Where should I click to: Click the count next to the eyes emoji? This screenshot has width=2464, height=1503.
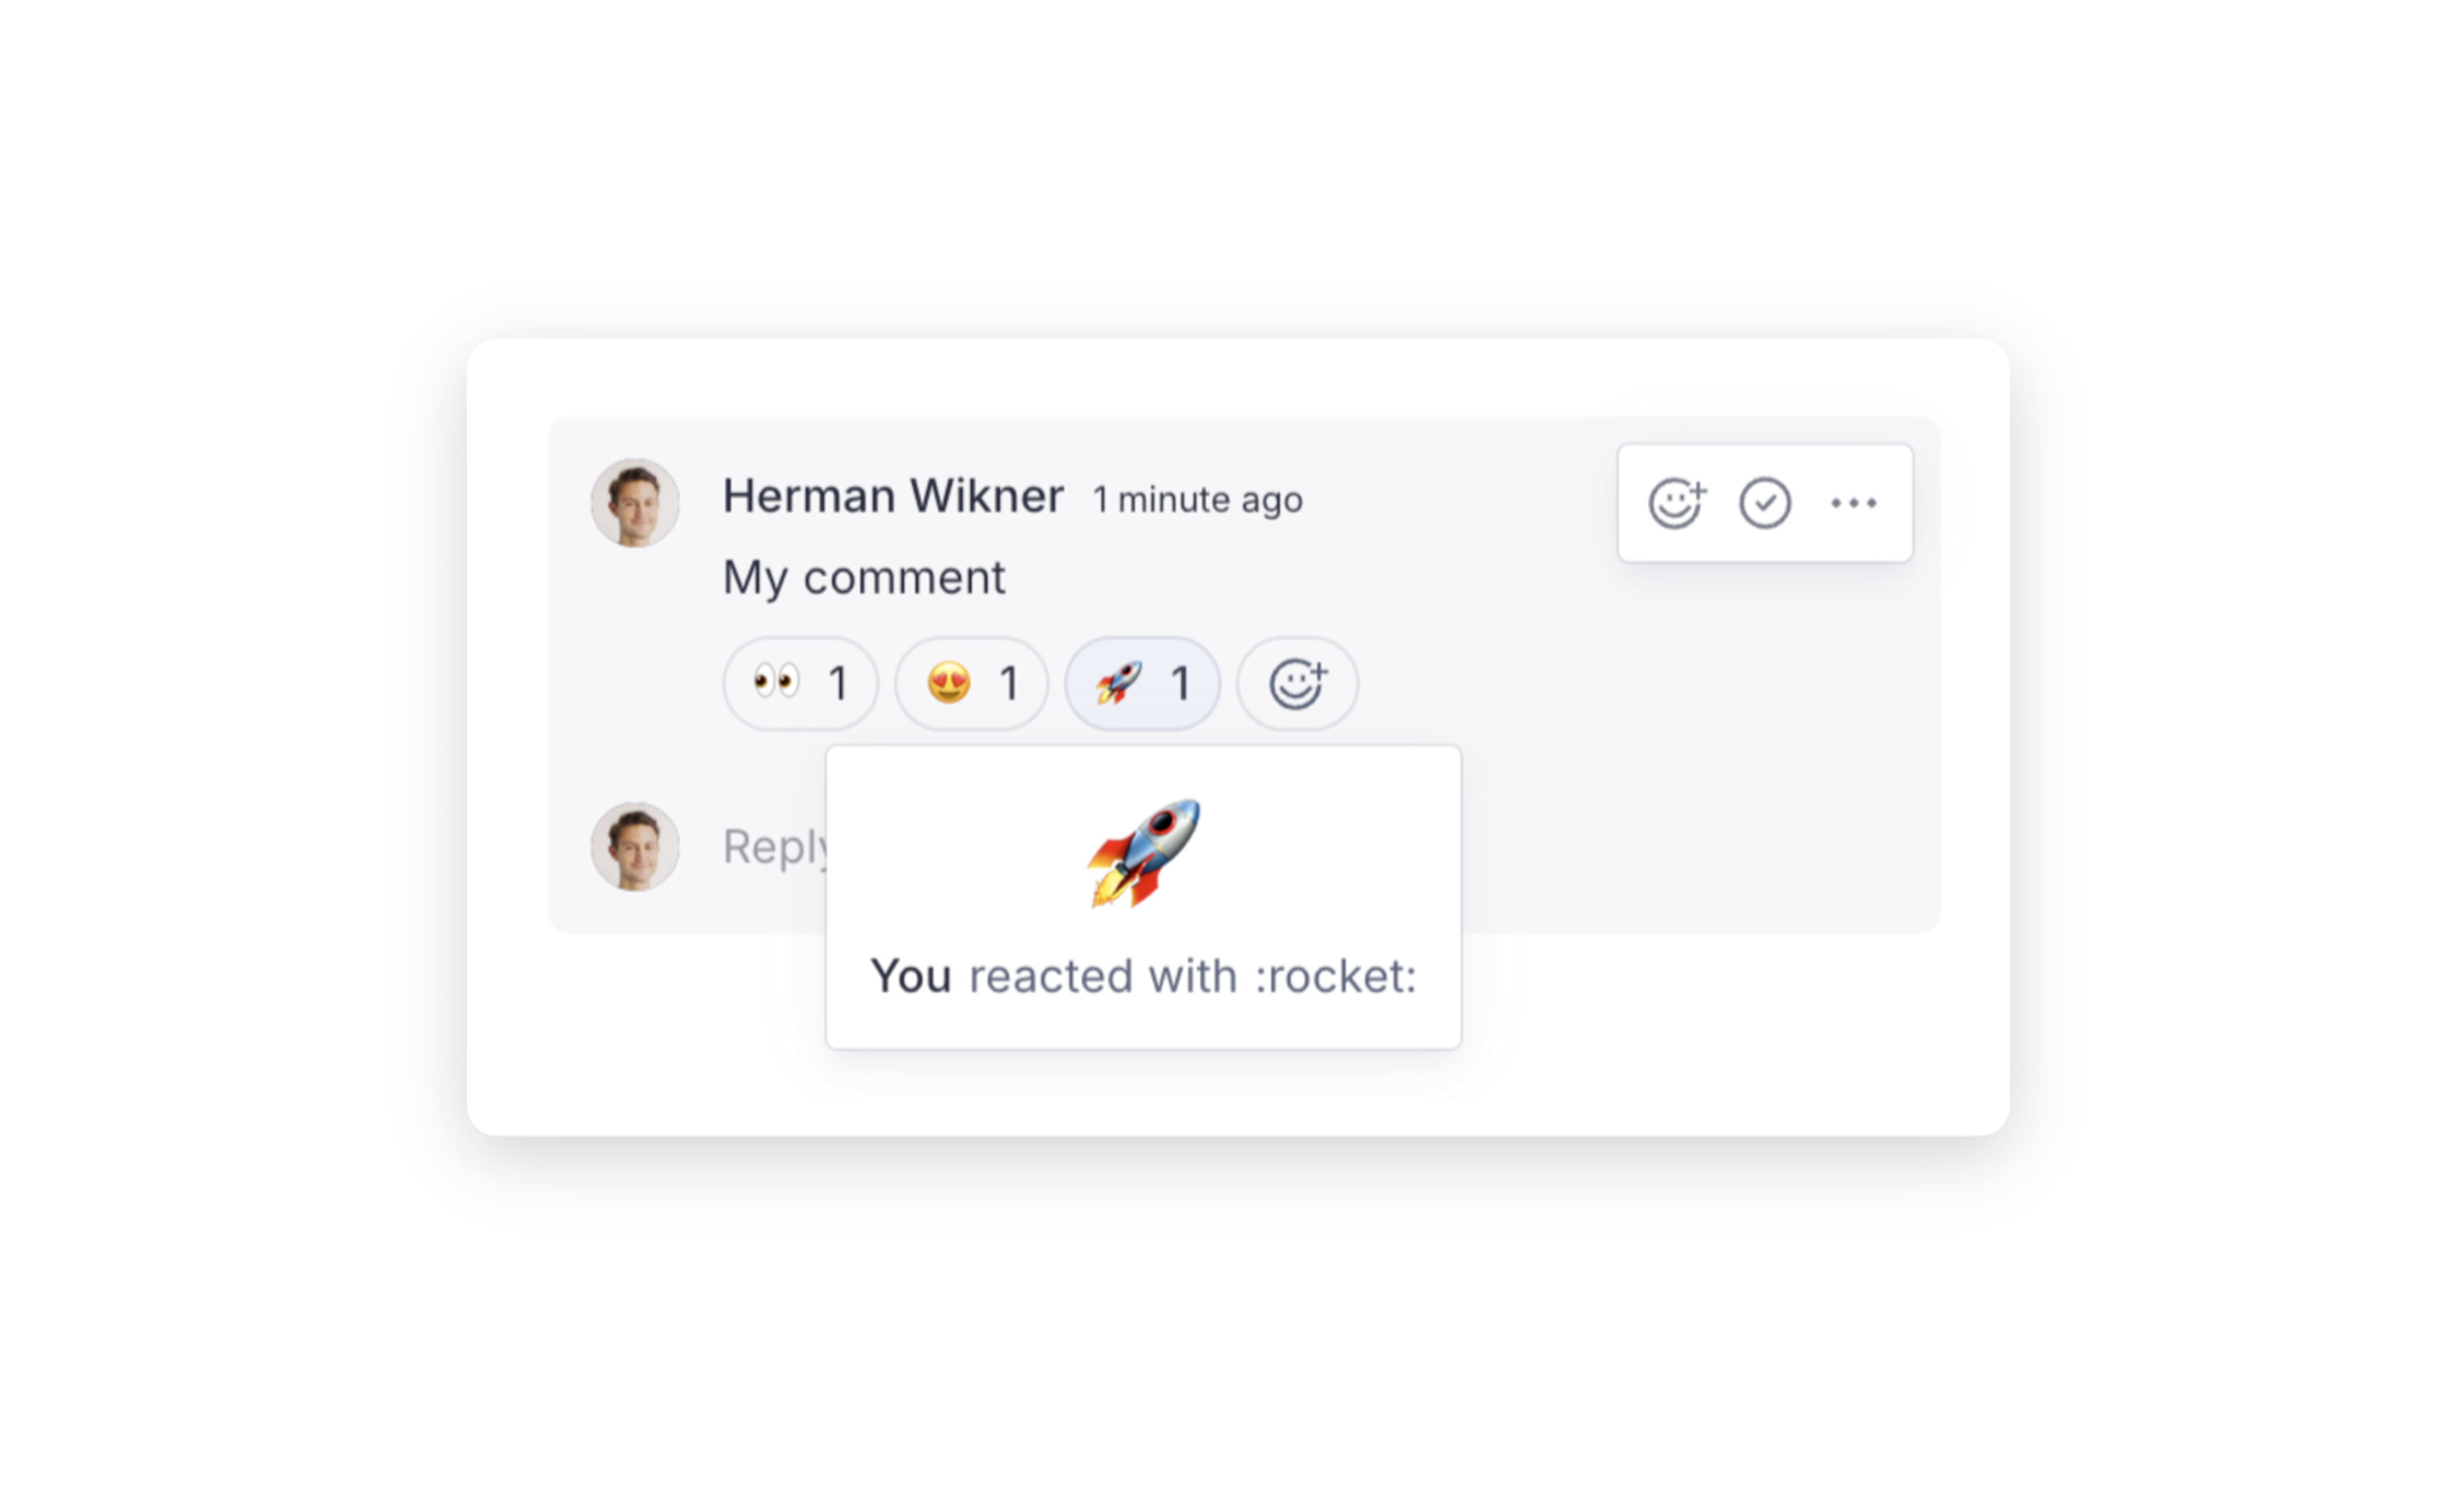click(838, 684)
